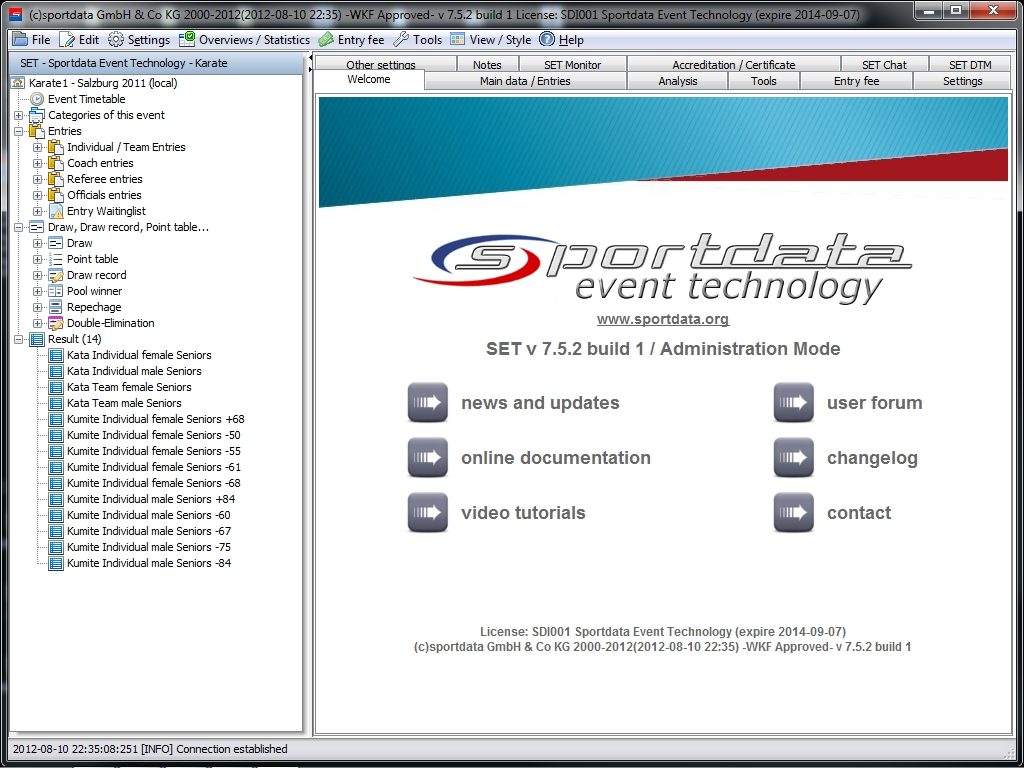
Task: Click the Result (14) table icon
Action: tap(37, 340)
